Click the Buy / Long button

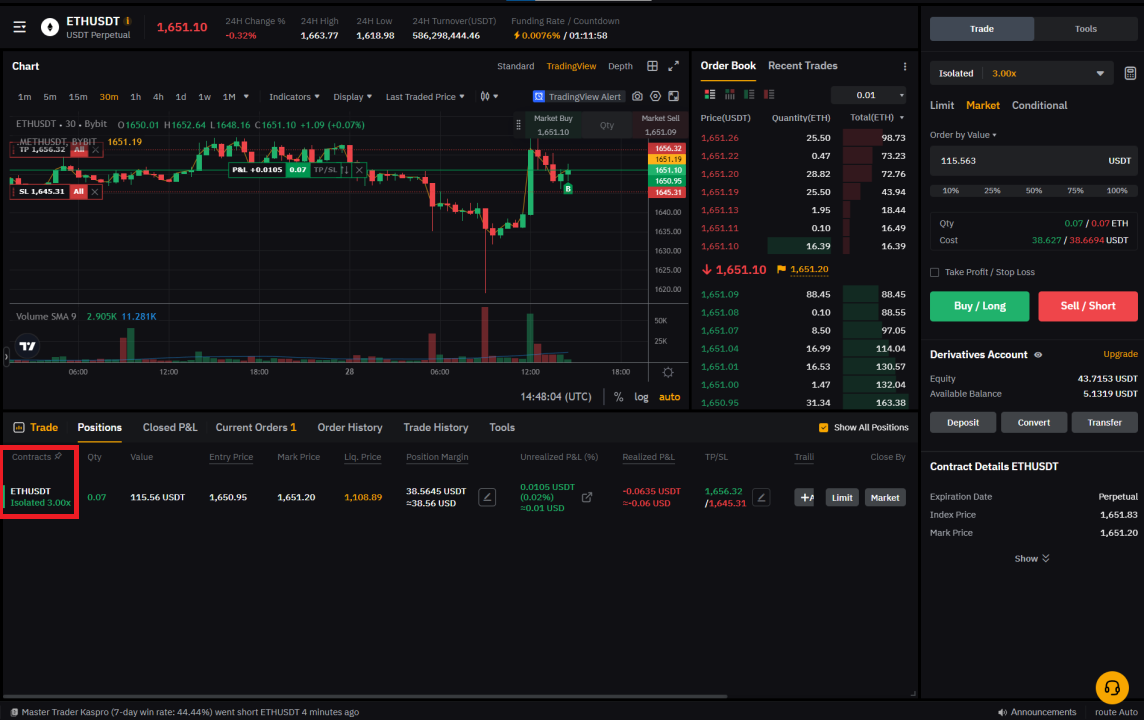pyautogui.click(x=979, y=306)
